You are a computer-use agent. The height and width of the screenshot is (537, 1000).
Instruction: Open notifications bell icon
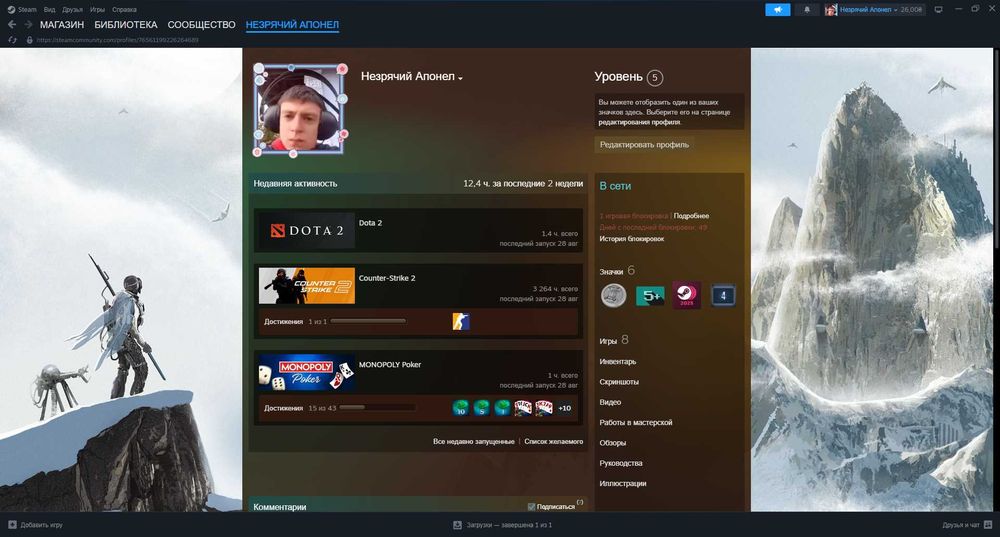pos(807,10)
